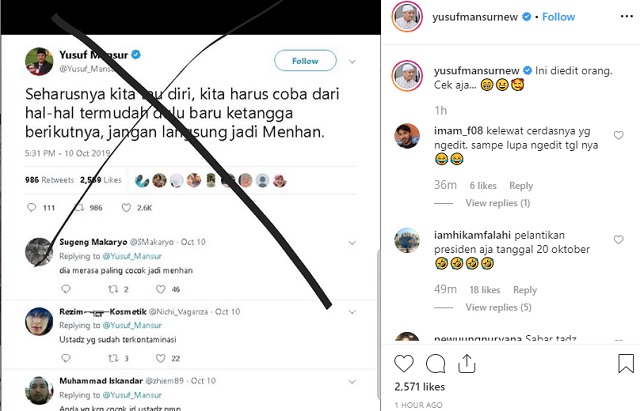
Task: Open the three-dot more options menu
Action: point(627,16)
